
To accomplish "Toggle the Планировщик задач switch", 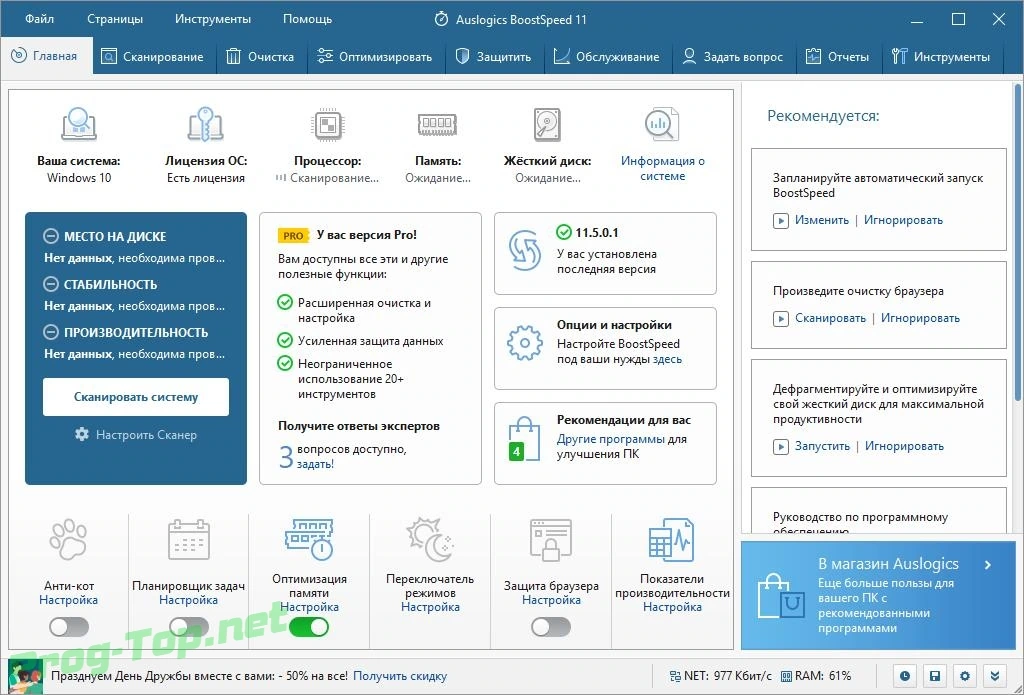I will point(189,627).
